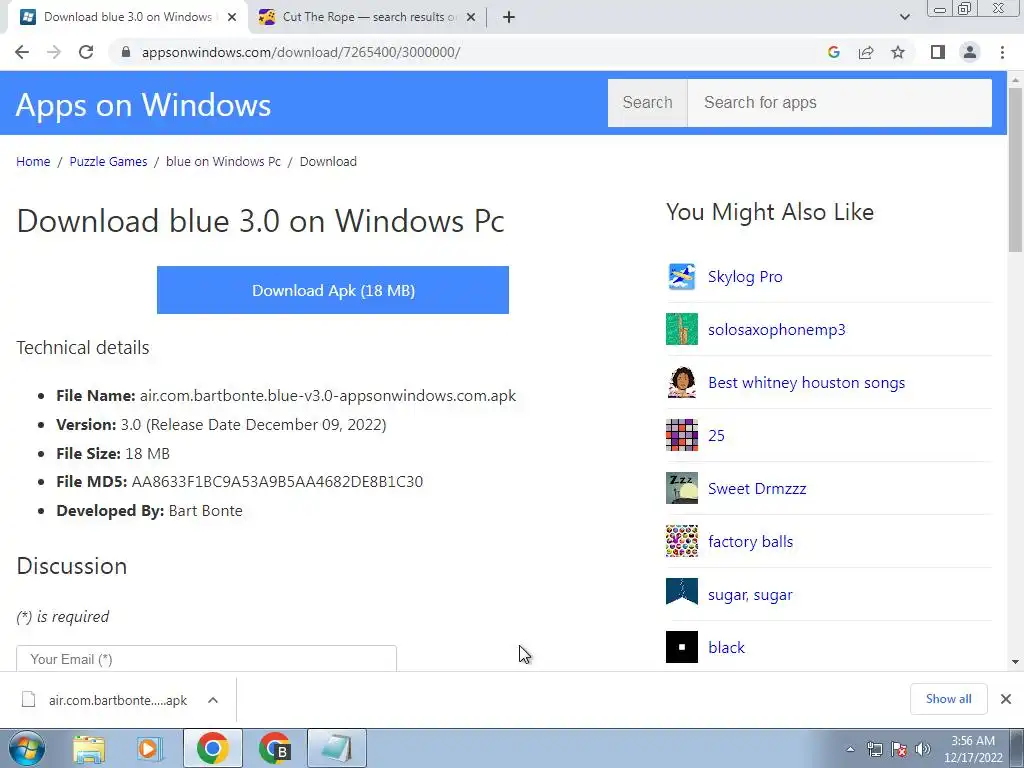Open a new tab with the plus button
This screenshot has height=768, width=1024.
click(509, 17)
